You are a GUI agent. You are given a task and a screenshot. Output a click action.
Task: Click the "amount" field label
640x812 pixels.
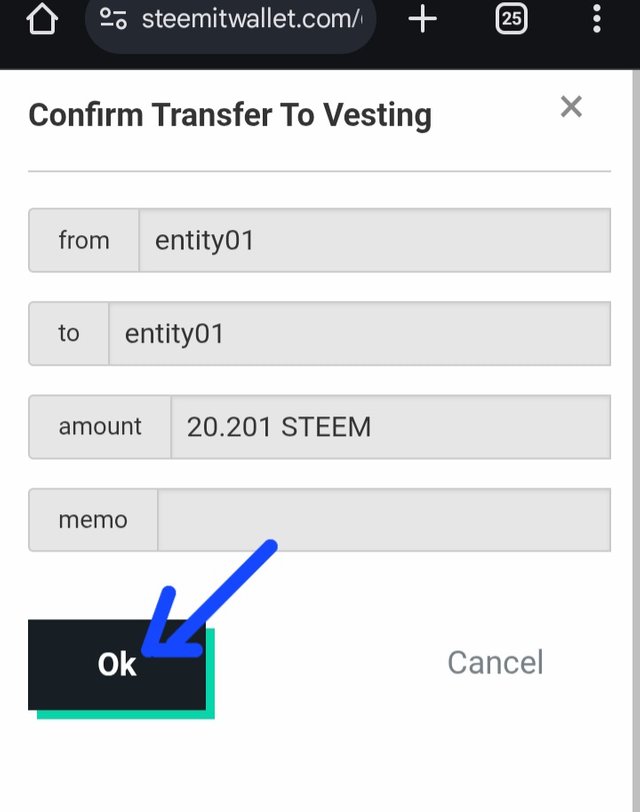pyautogui.click(x=100, y=427)
